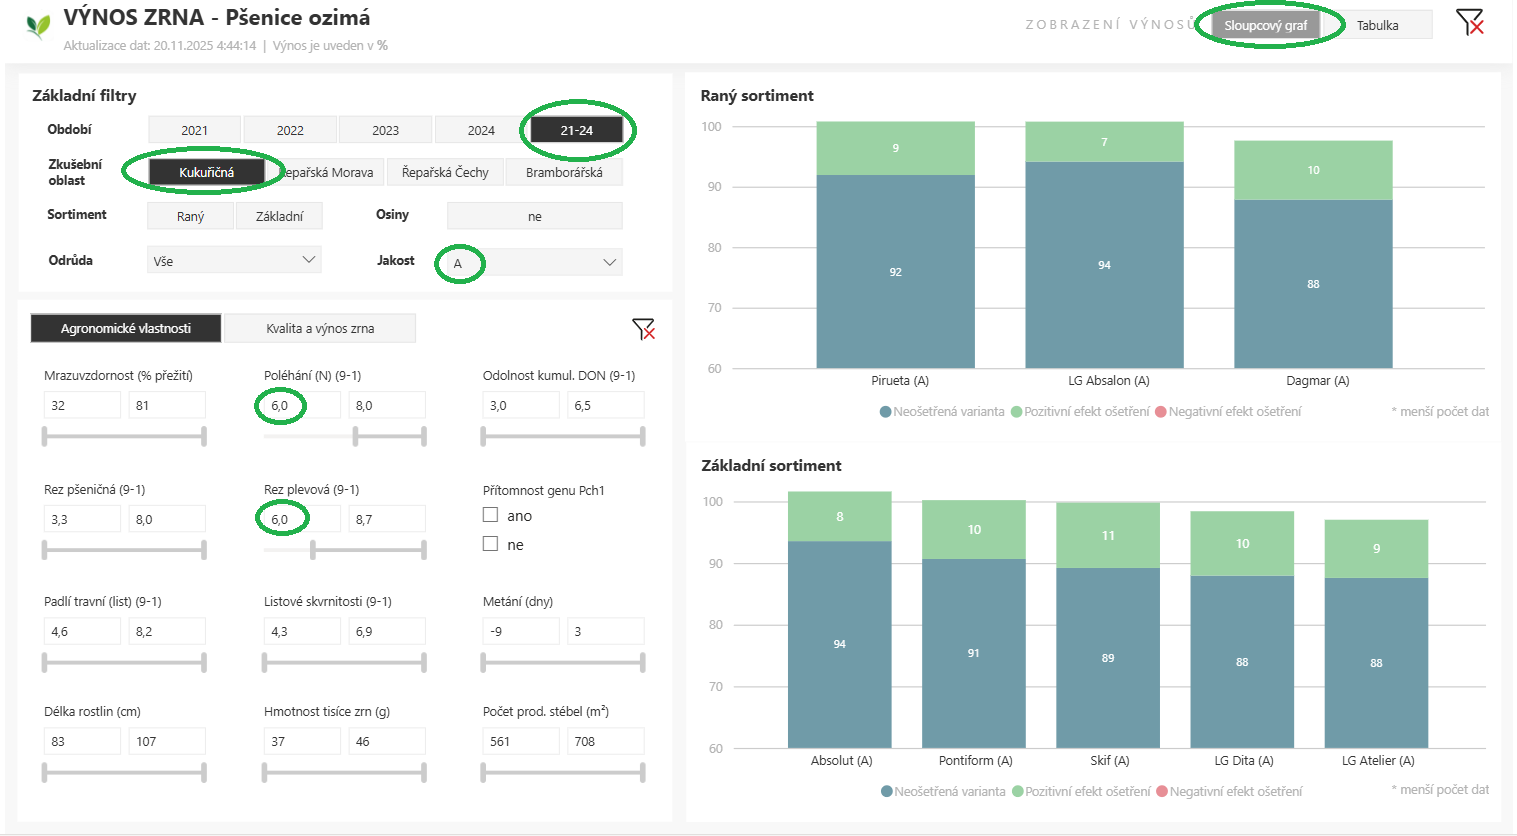1517x836 pixels.
Task: Click the green leaf logo icon
Action: coord(38,26)
